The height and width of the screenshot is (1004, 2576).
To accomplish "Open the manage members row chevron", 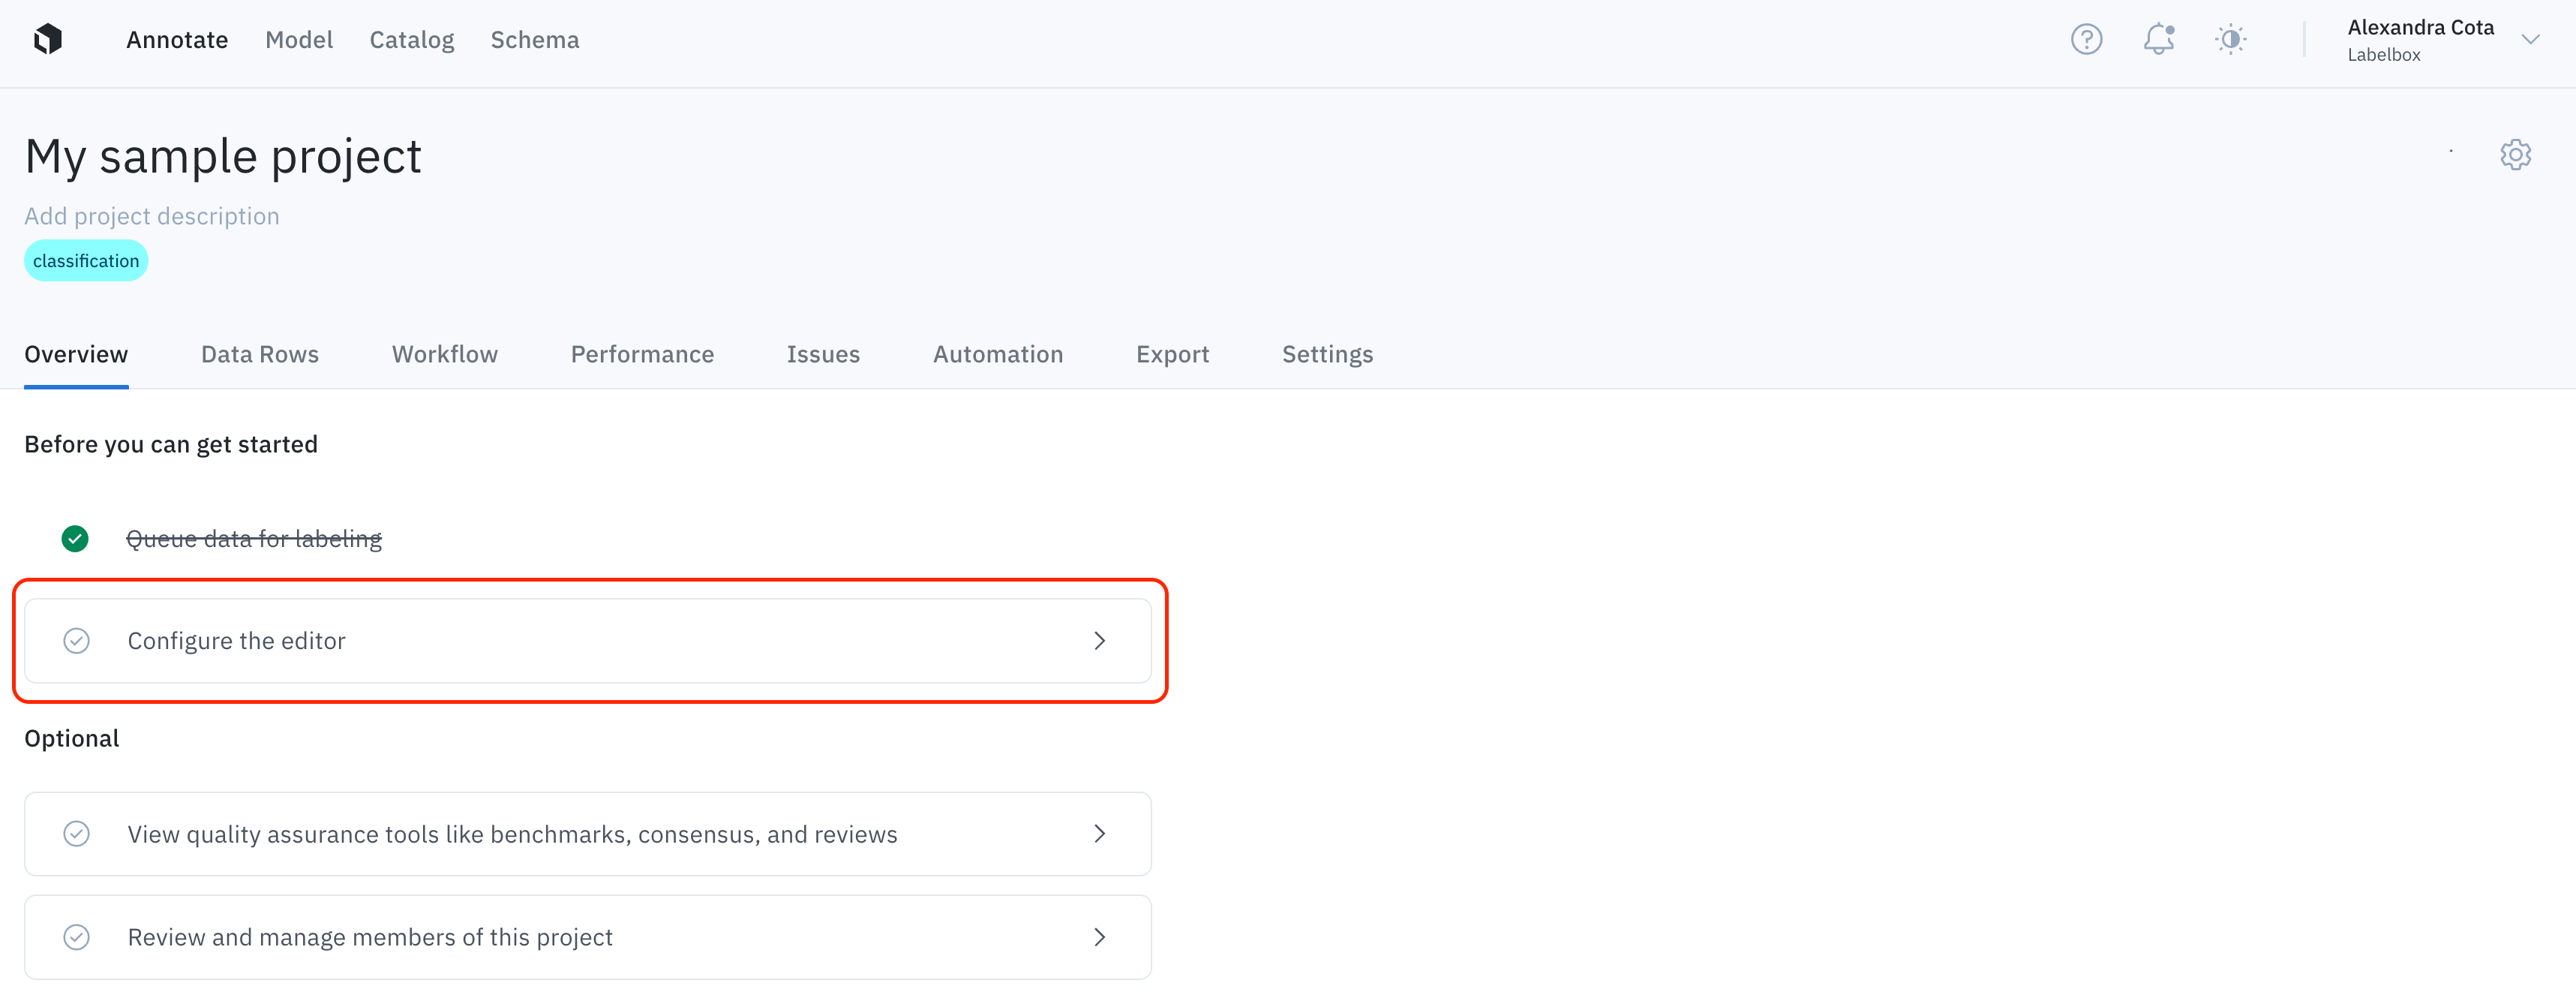I will click(1099, 937).
